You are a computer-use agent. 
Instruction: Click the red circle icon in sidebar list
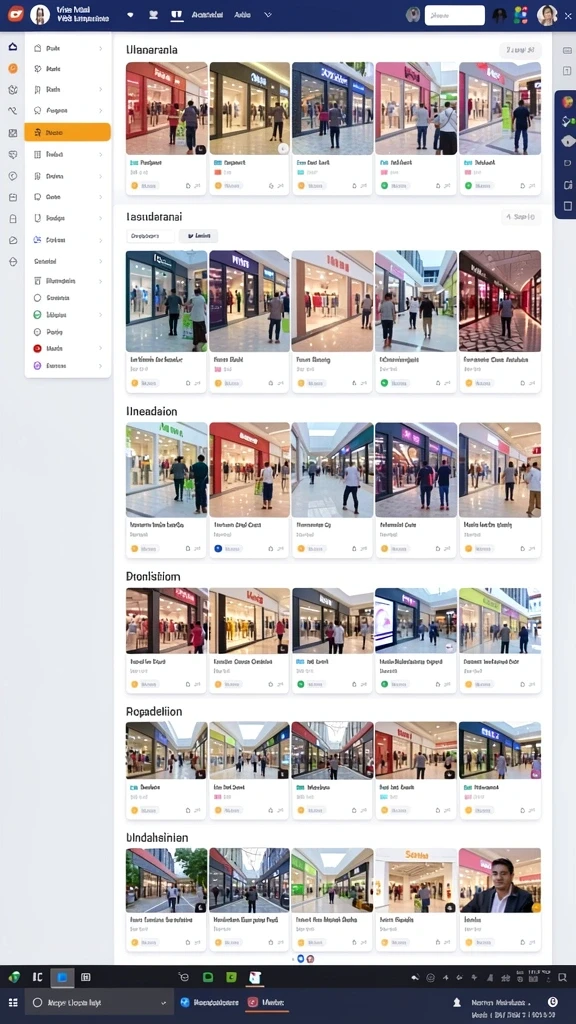[37, 349]
